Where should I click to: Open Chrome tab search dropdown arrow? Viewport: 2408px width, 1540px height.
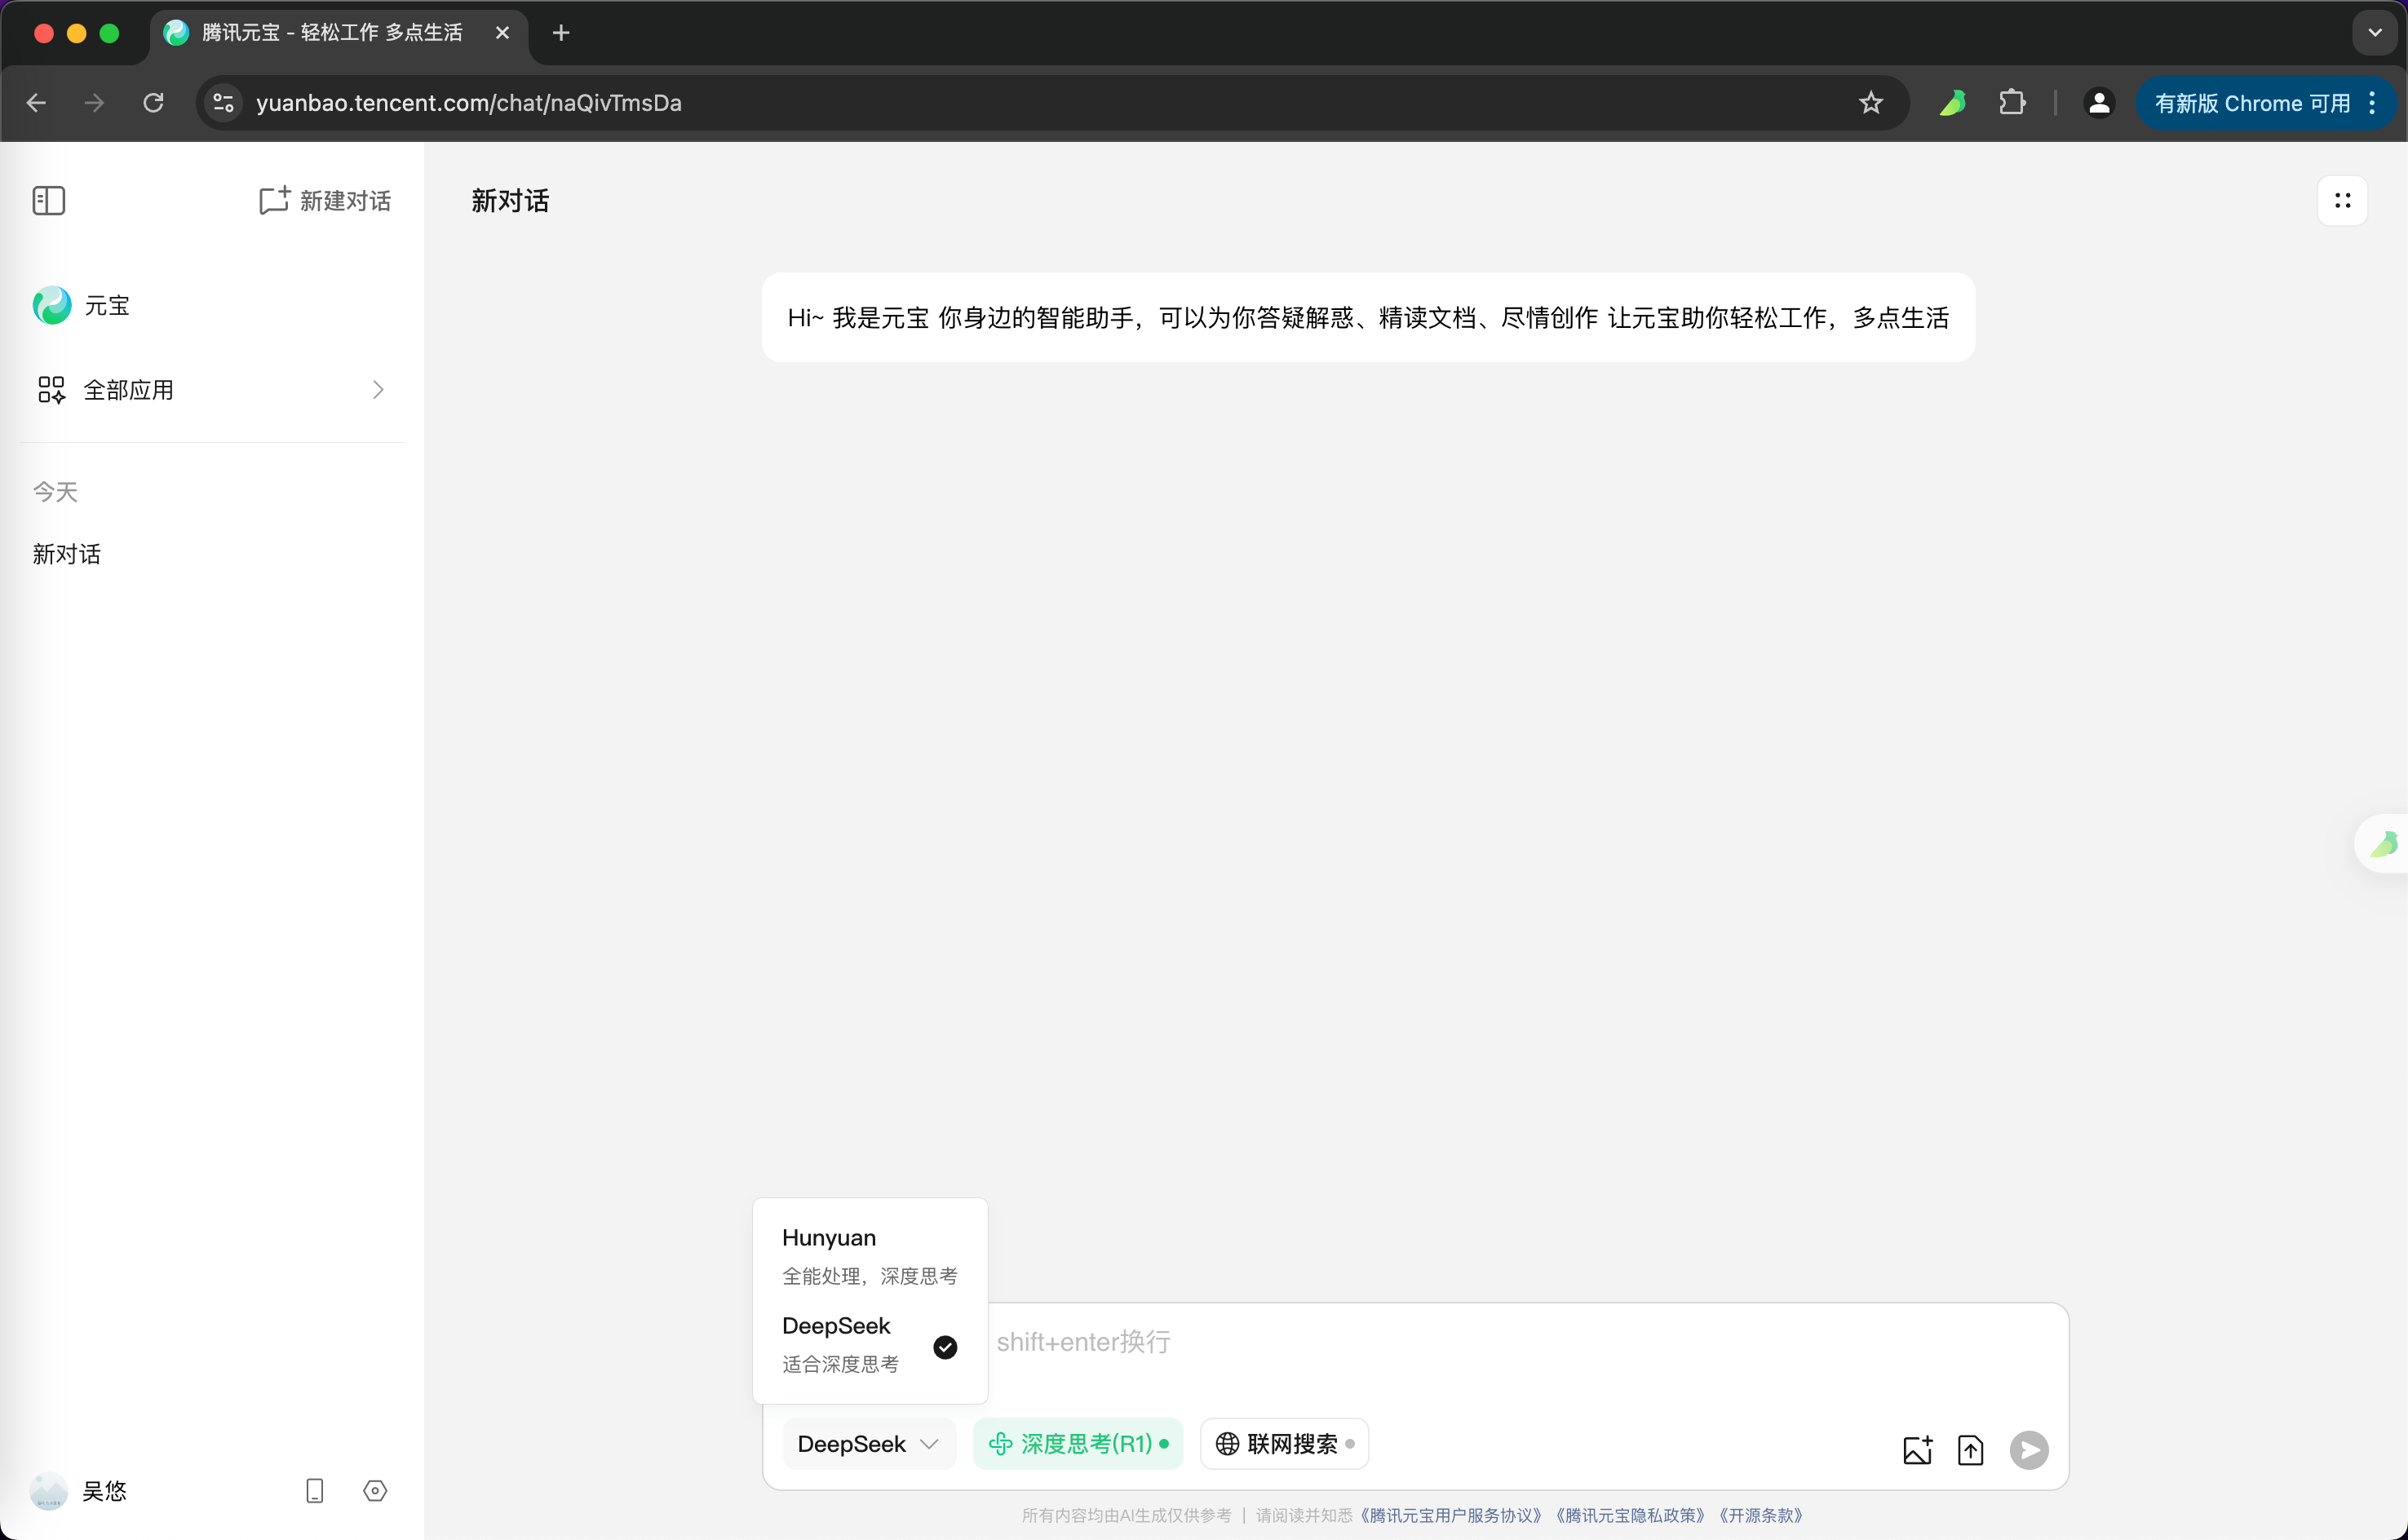pyautogui.click(x=2374, y=33)
